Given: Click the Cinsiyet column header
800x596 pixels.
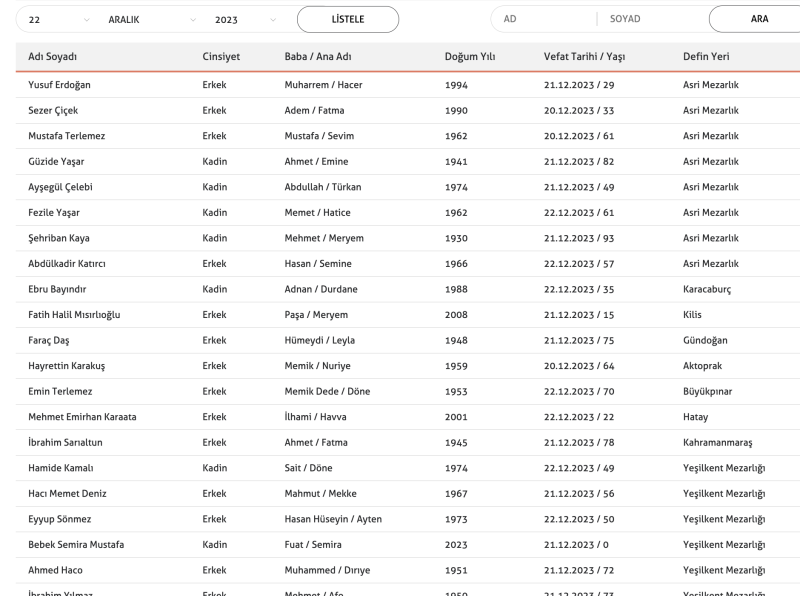Looking at the screenshot, I should pos(221,57).
